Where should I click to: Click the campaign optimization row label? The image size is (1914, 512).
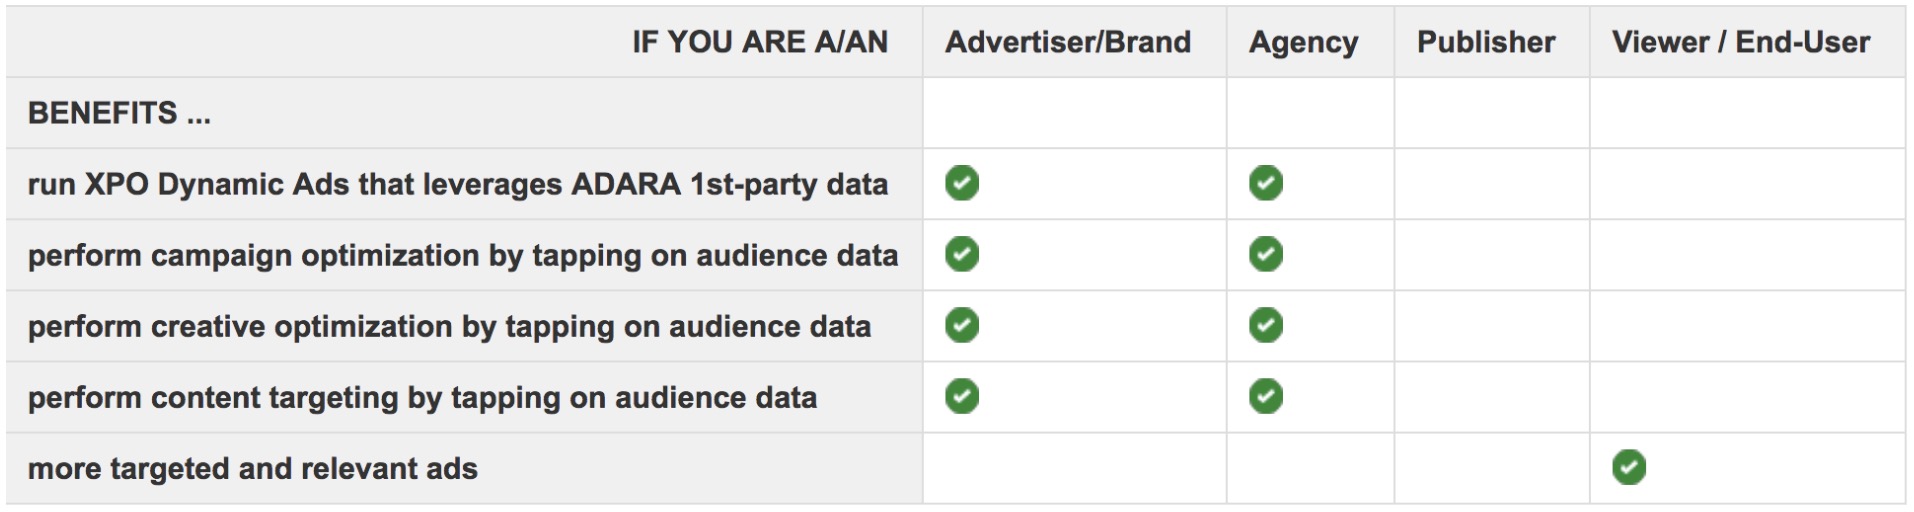click(x=462, y=256)
